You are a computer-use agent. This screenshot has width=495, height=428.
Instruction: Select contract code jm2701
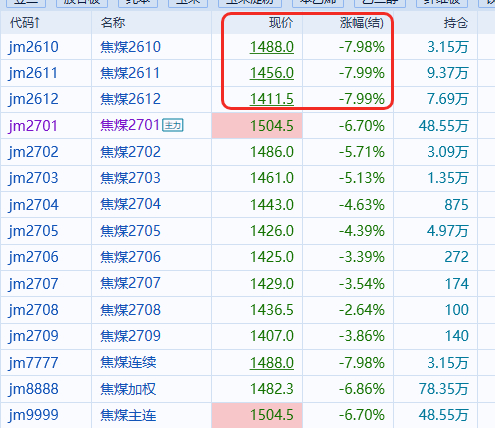pos(33,126)
